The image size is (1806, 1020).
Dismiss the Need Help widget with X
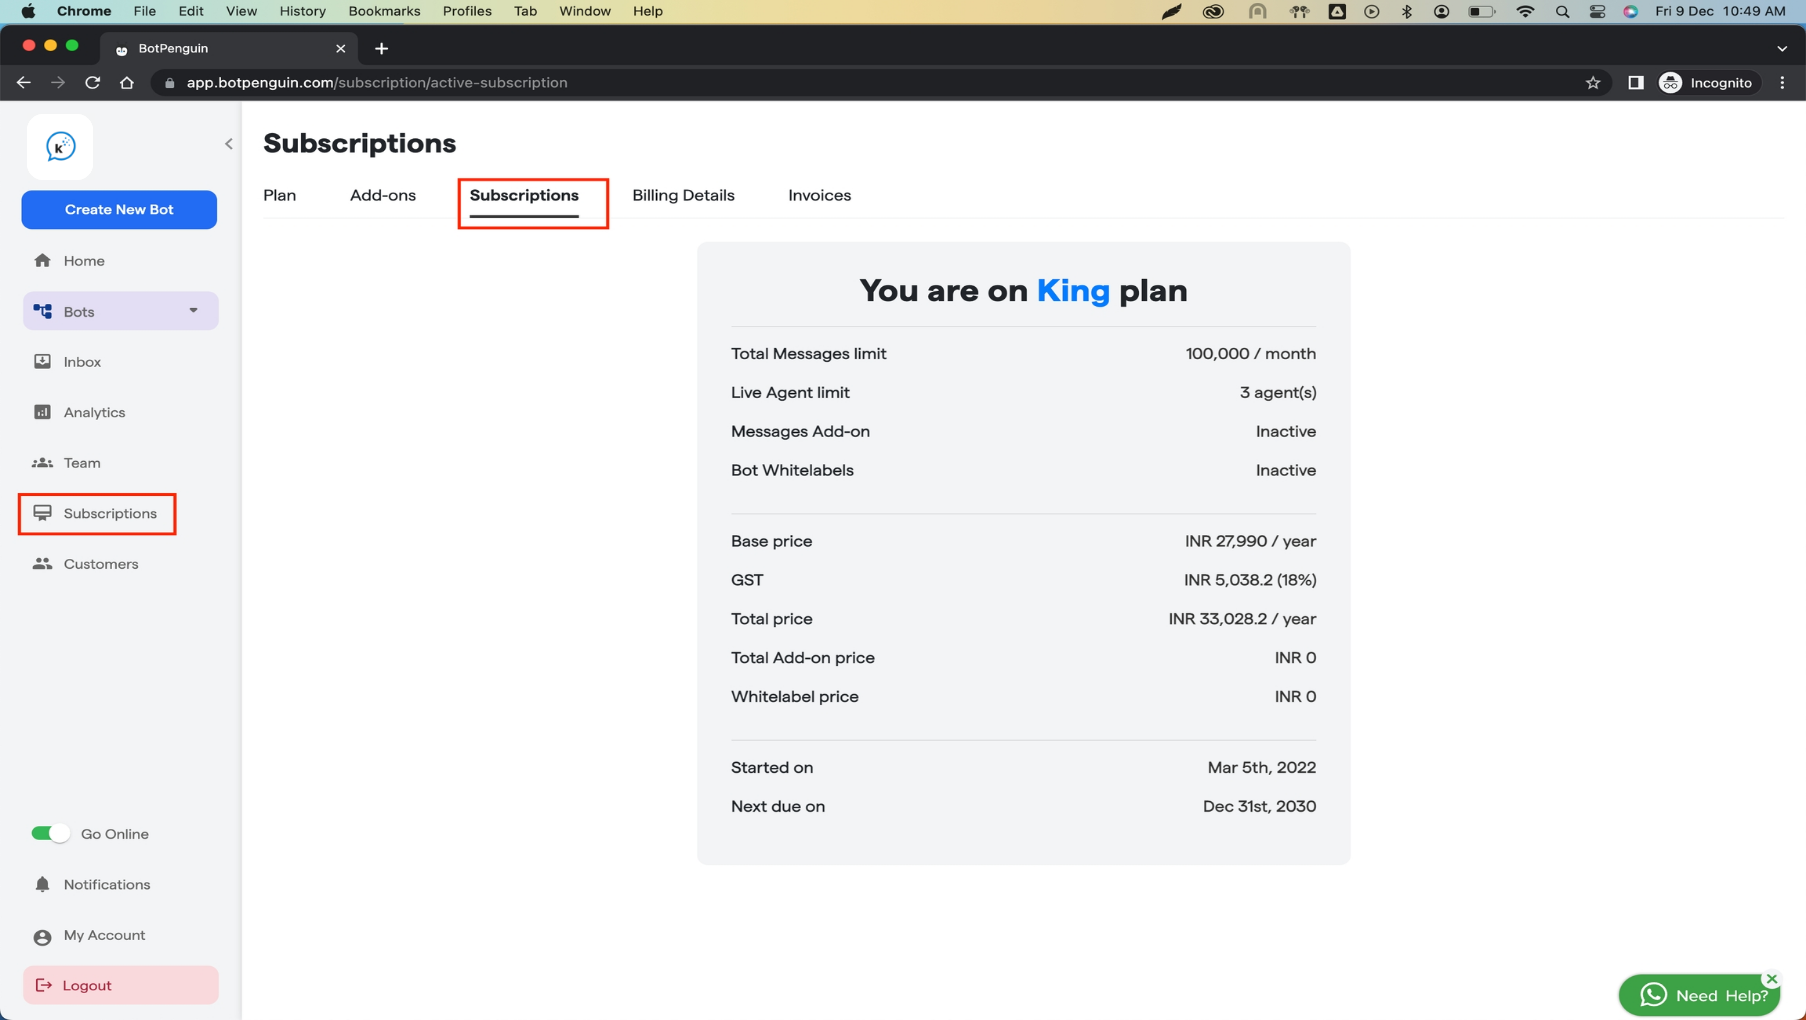(1772, 979)
